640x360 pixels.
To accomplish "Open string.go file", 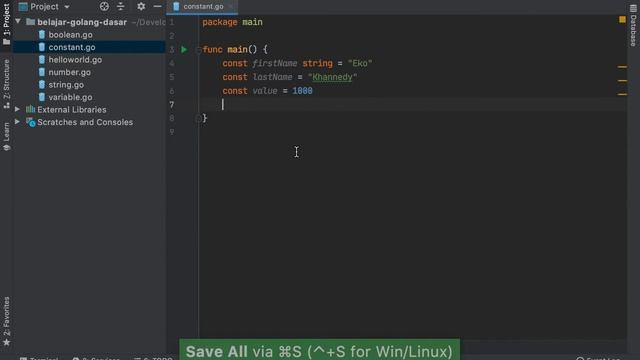I will (x=66, y=85).
